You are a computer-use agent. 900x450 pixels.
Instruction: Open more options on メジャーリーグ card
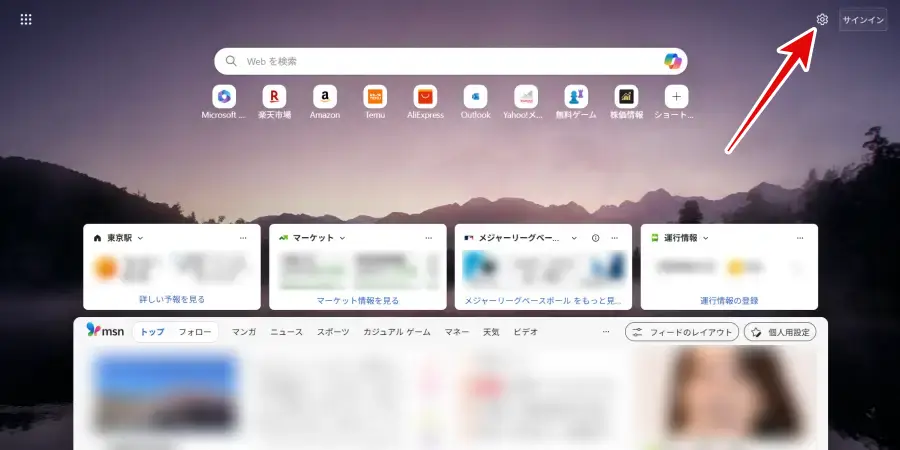point(615,238)
